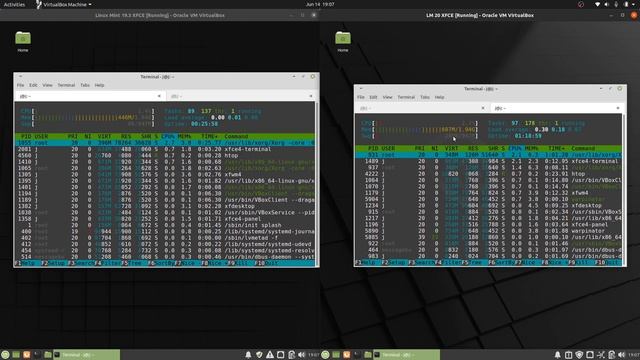
Task: Click F10 Quit in left htop footer
Action: click(266, 263)
